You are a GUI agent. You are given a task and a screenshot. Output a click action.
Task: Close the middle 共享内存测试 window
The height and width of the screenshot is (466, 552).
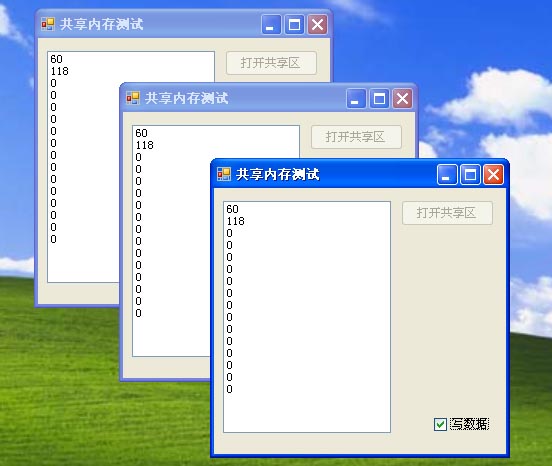pyautogui.click(x=402, y=98)
